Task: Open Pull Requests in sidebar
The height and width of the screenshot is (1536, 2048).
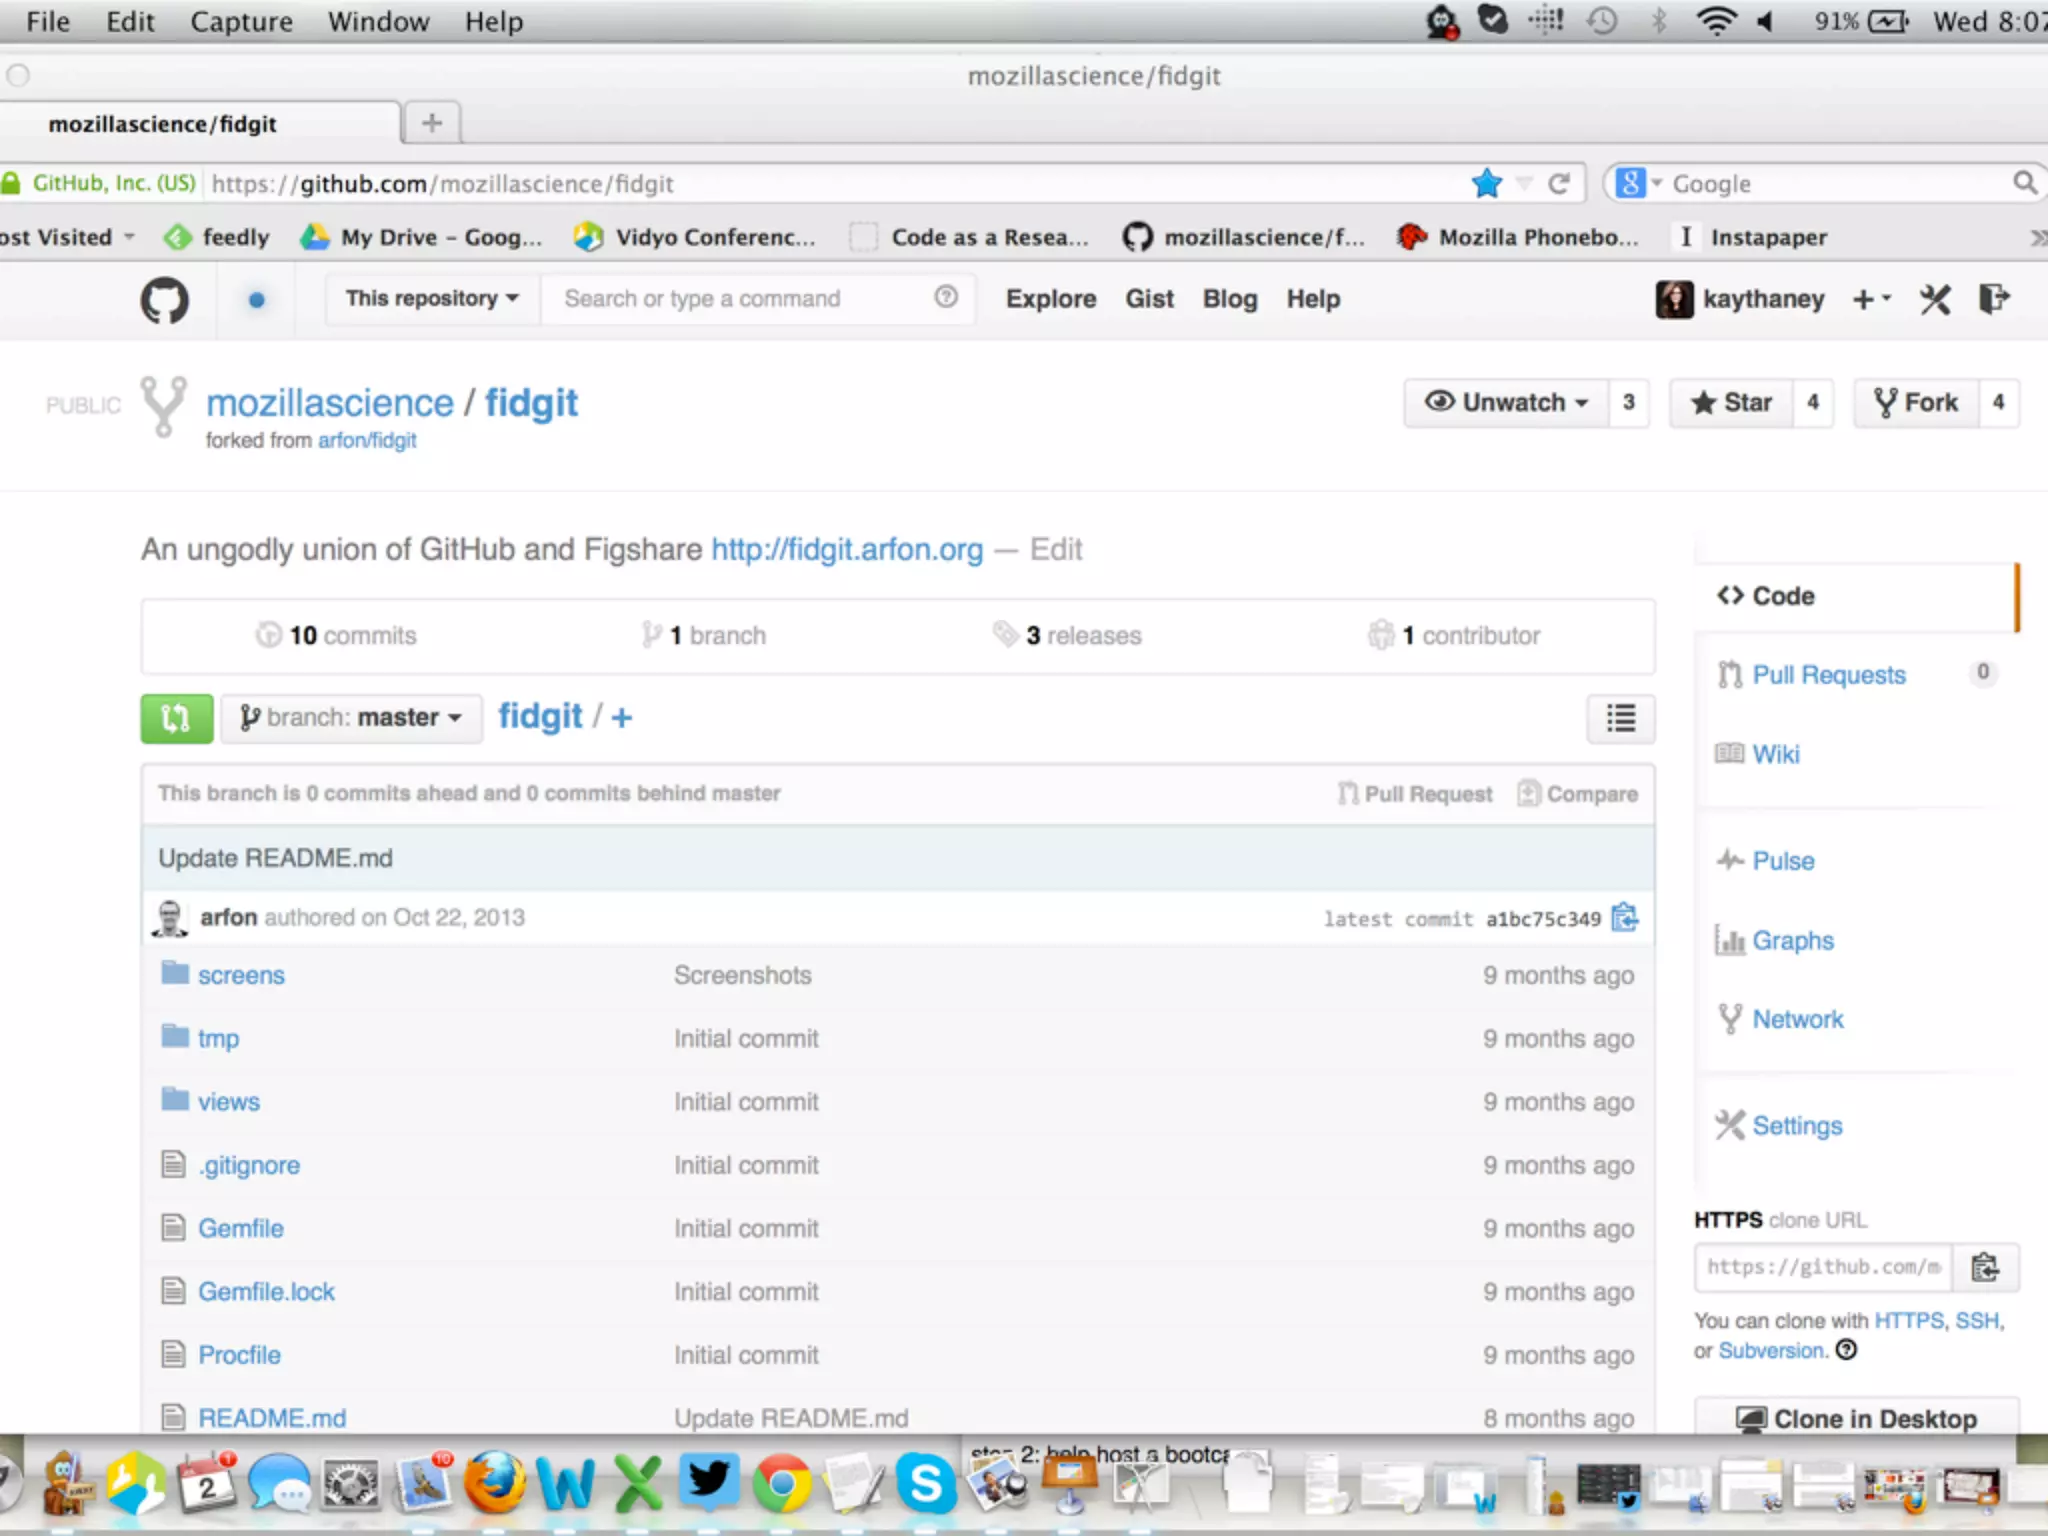Action: coord(1828,675)
